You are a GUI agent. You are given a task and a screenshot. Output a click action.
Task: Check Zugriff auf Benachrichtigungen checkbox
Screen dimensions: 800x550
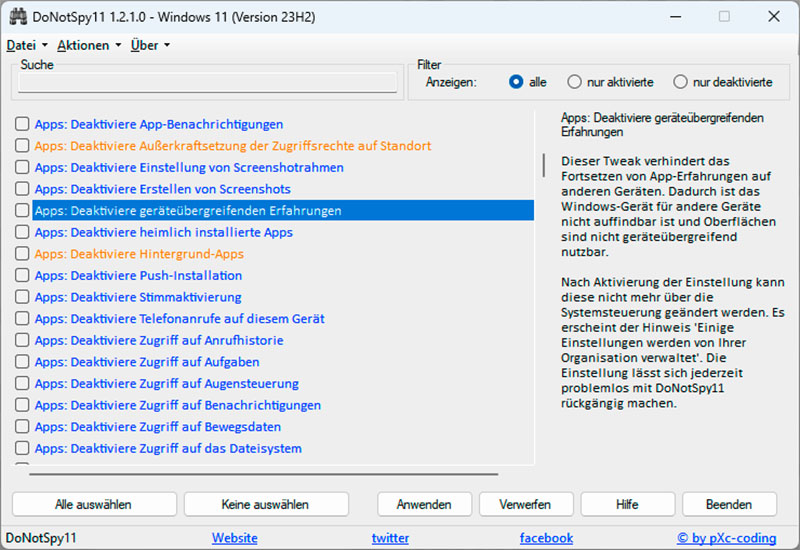click(22, 405)
